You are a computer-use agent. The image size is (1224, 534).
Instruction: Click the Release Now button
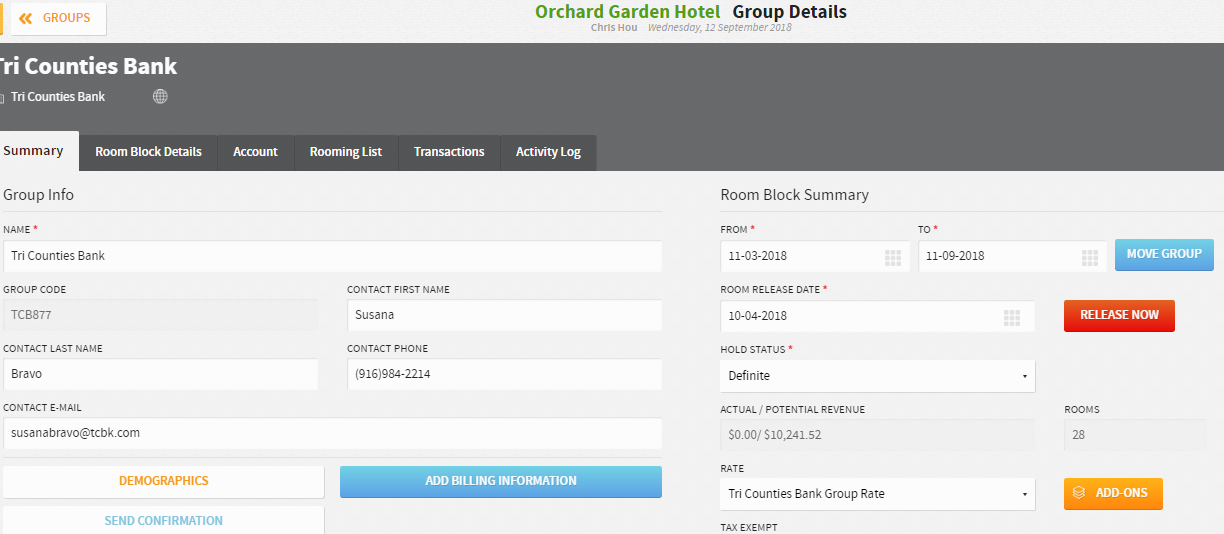(1119, 315)
